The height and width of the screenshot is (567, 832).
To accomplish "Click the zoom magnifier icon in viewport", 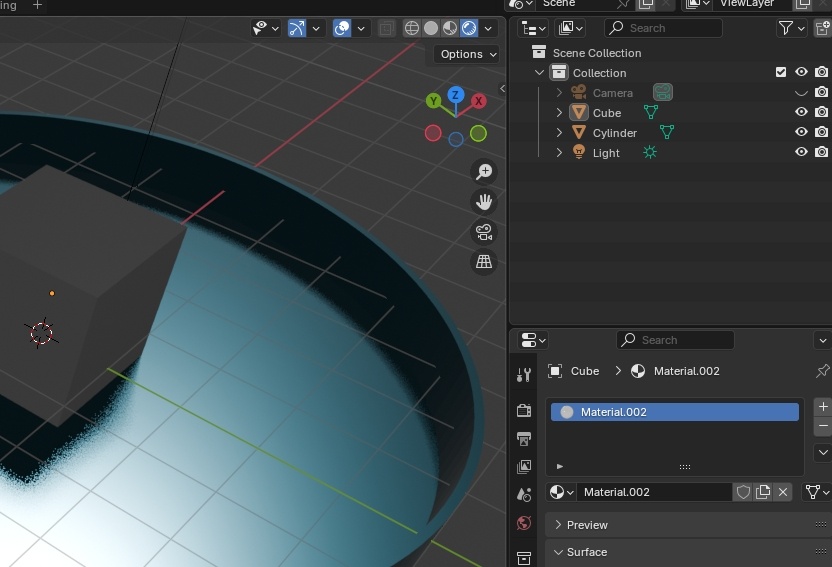I will point(484,172).
